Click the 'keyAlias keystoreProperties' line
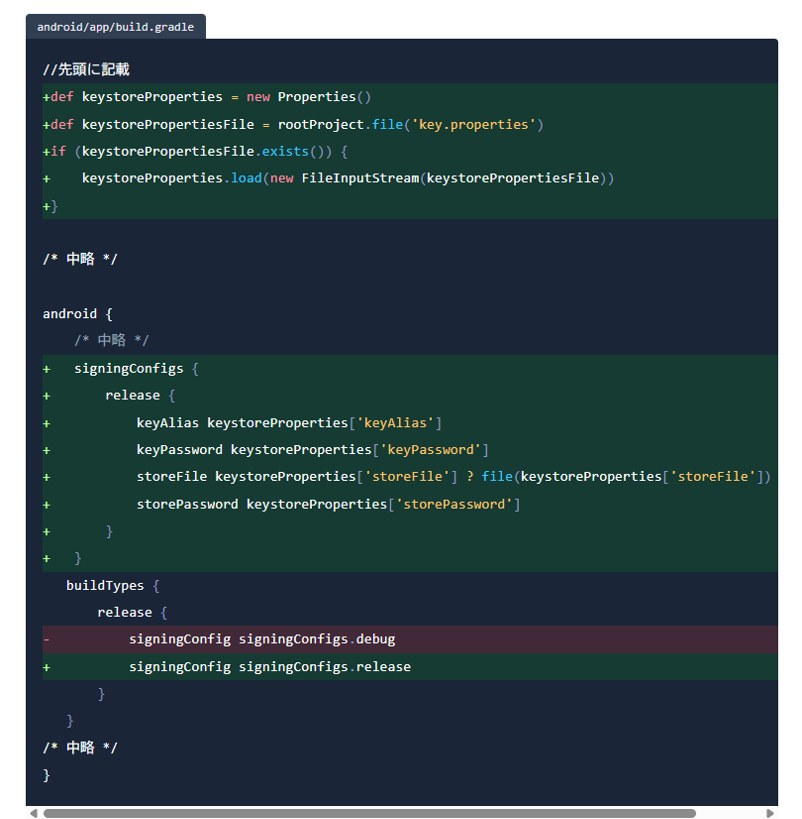Screen dimensions: 802x819 (x=410, y=423)
